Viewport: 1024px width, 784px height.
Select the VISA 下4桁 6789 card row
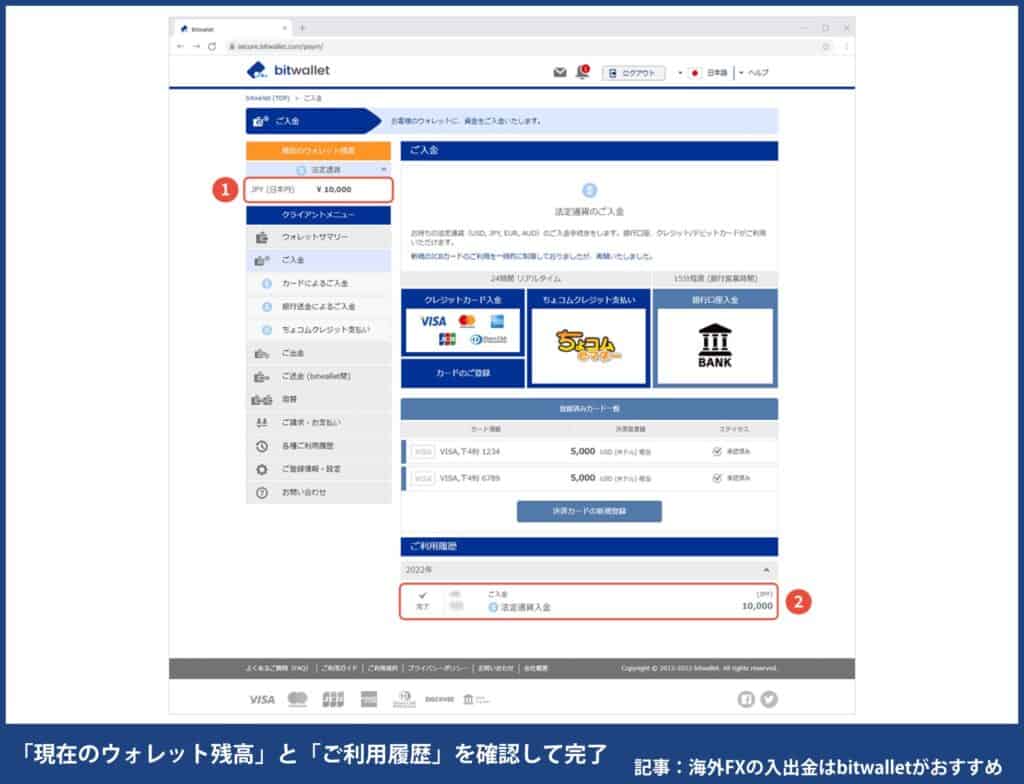click(x=589, y=478)
